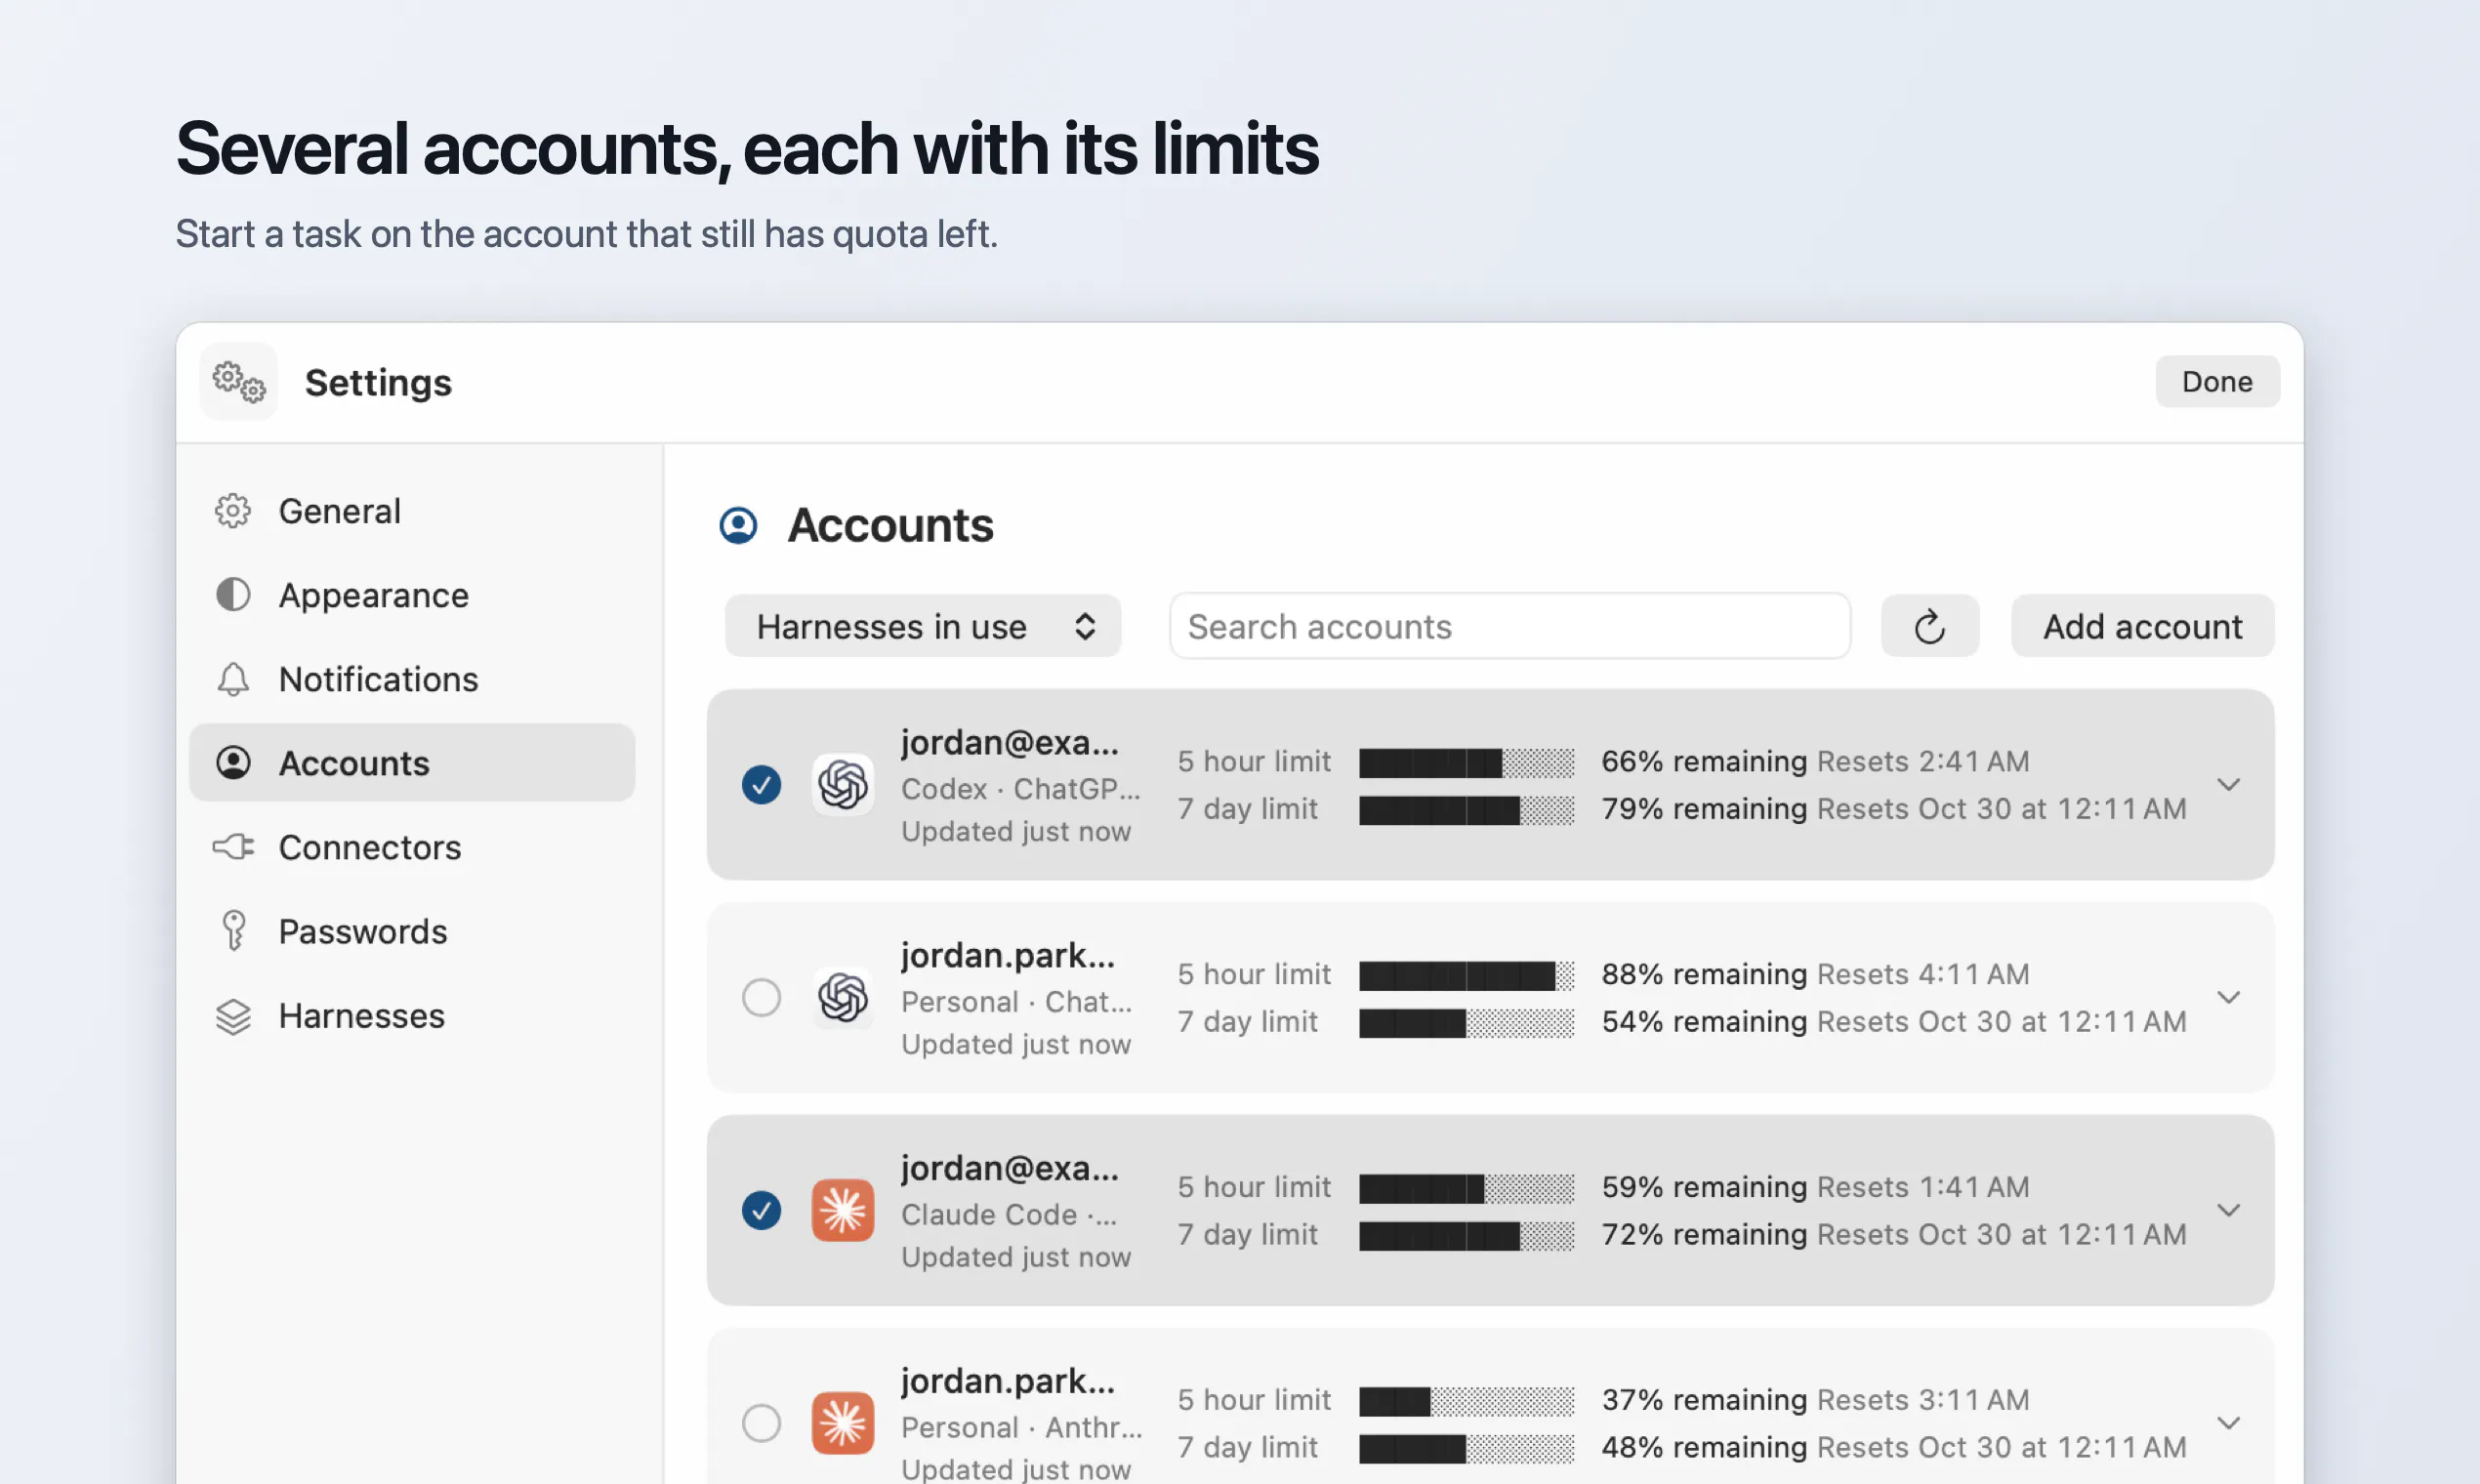The height and width of the screenshot is (1484, 2480).
Task: Uncheck the Claude Code account checkbox
Action: [762, 1211]
